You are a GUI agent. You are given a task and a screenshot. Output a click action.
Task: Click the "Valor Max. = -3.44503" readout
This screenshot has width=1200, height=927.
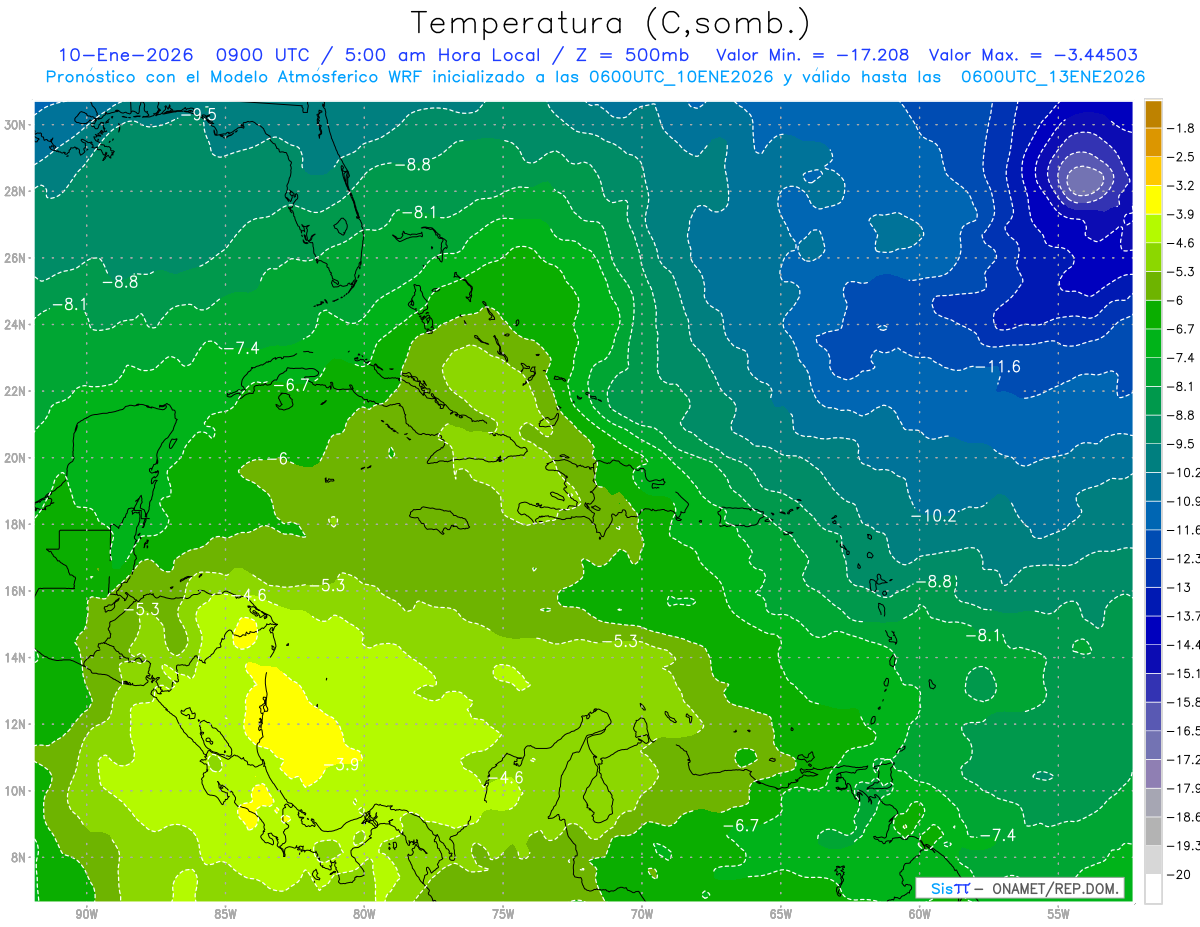coord(1033,55)
